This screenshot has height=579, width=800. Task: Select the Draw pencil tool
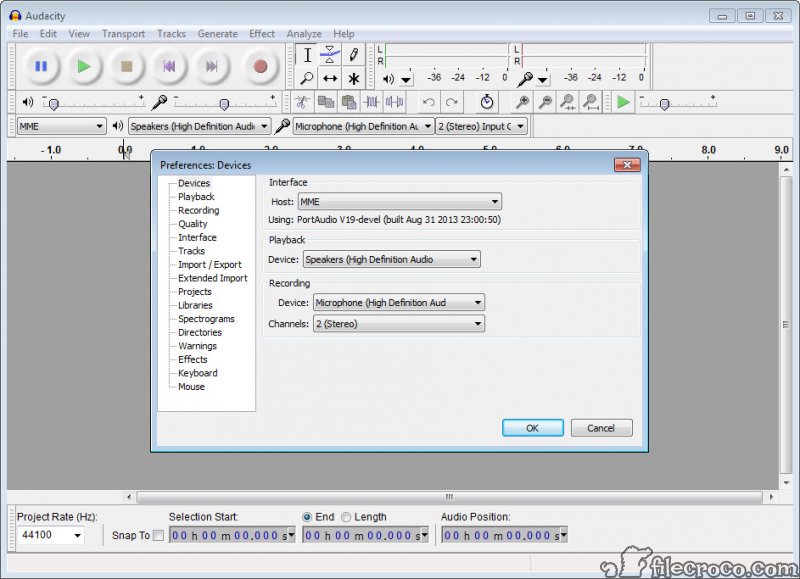353,55
